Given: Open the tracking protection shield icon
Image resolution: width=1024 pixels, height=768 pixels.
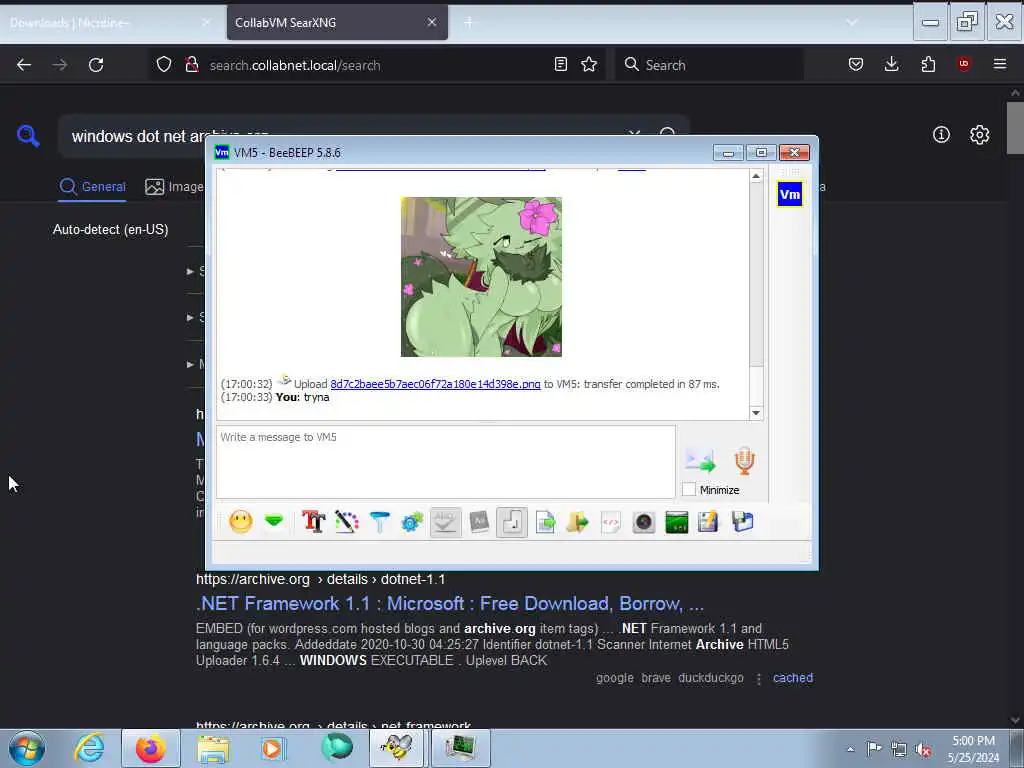Looking at the screenshot, I should [164, 64].
